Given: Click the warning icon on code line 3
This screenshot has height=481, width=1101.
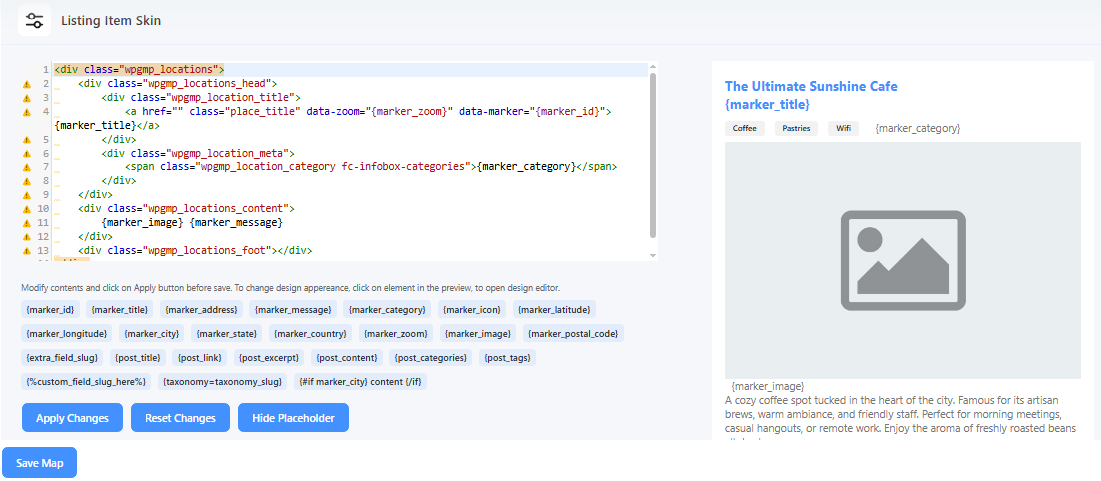Looking at the screenshot, I should pos(27,98).
